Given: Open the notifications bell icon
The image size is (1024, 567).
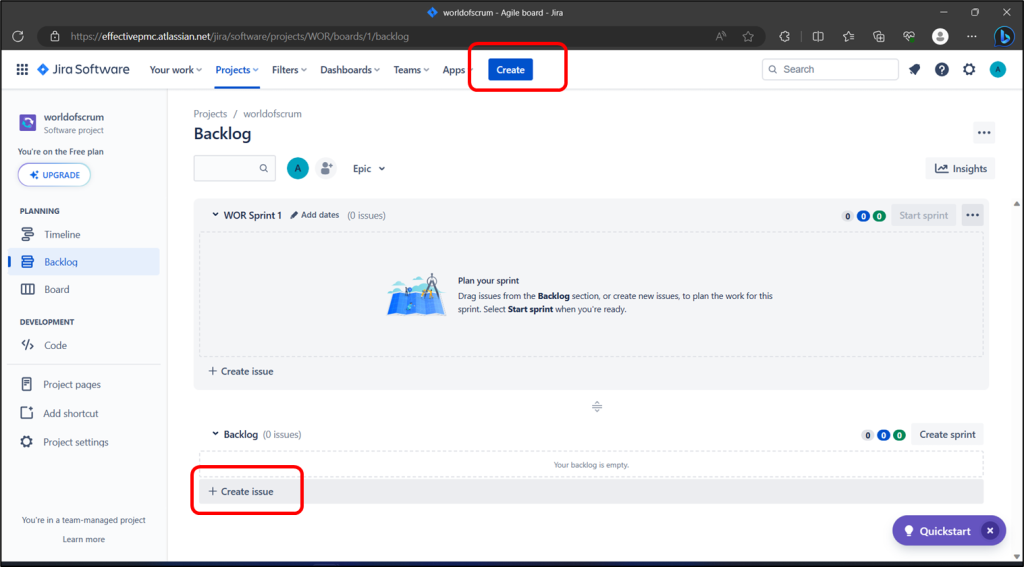Looking at the screenshot, I should click(x=914, y=69).
